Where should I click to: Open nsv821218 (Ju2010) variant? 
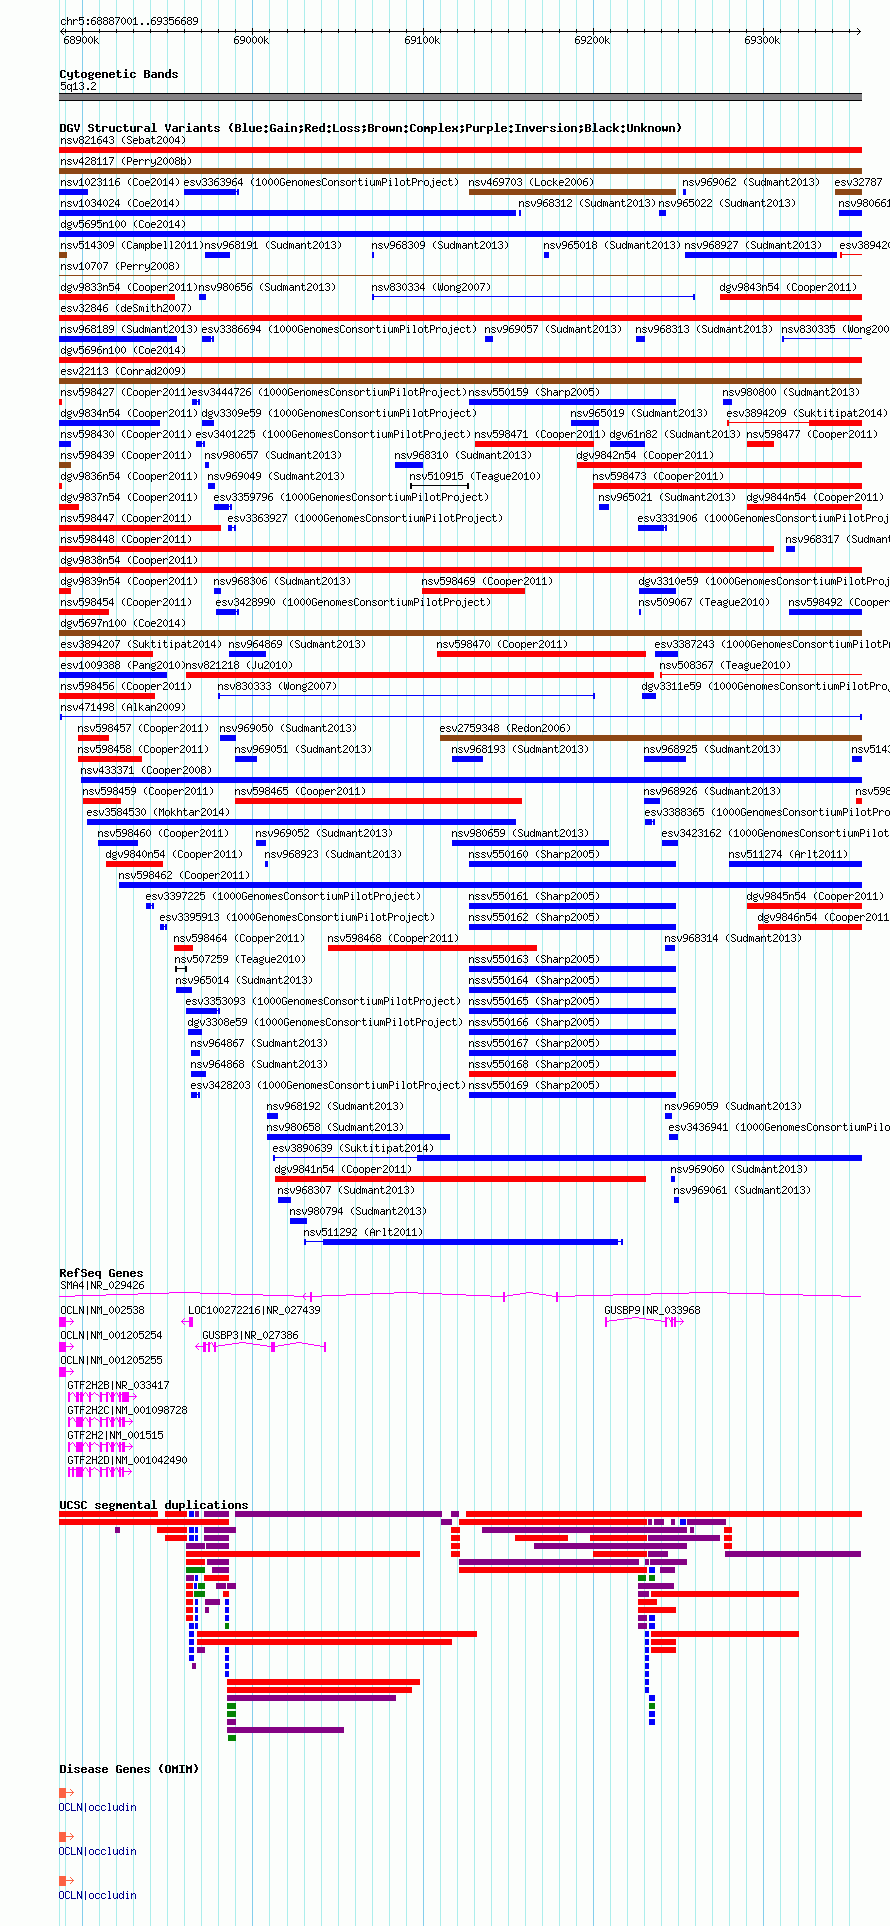tap(239, 665)
